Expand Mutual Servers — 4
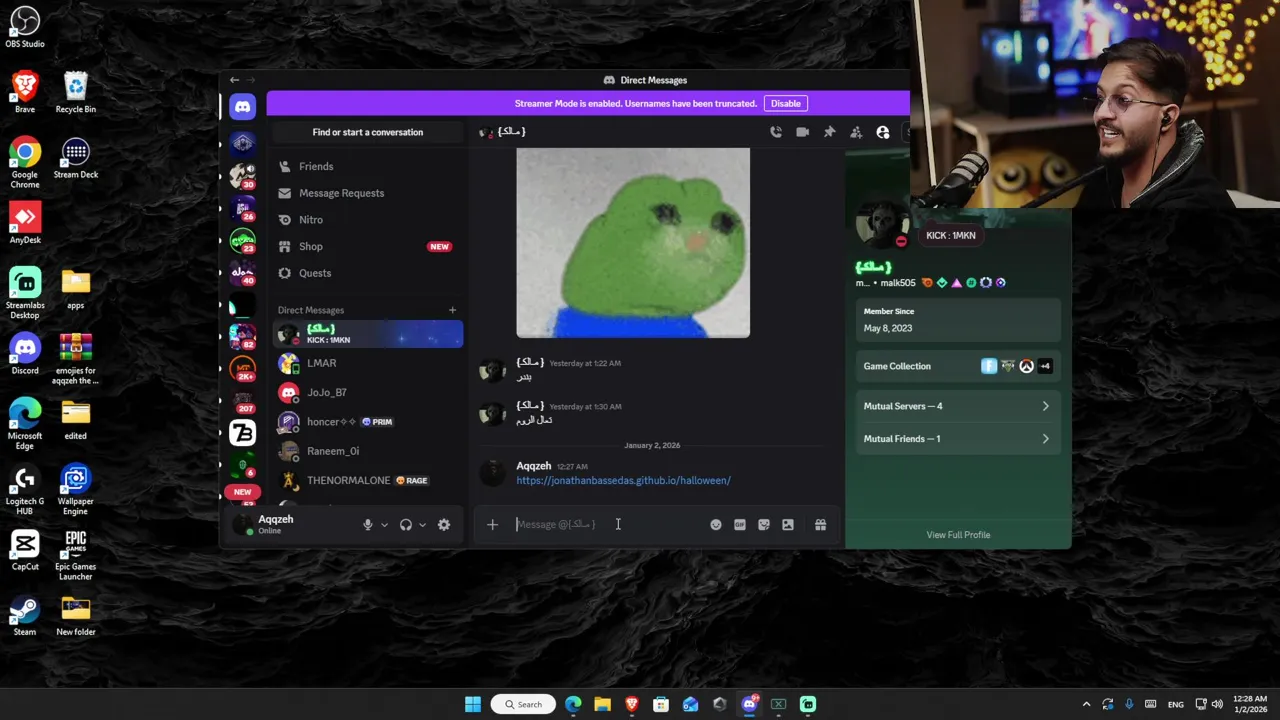 pos(958,406)
